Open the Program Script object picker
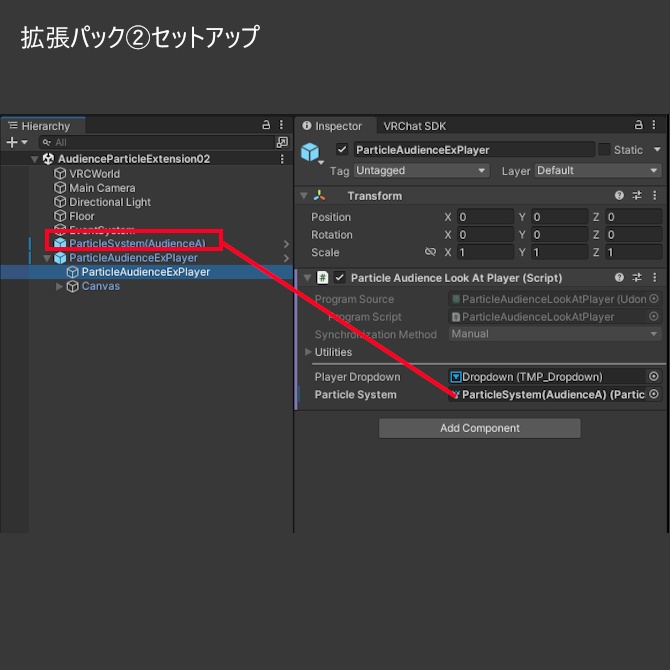Viewport: 670px width, 670px height. click(654, 316)
